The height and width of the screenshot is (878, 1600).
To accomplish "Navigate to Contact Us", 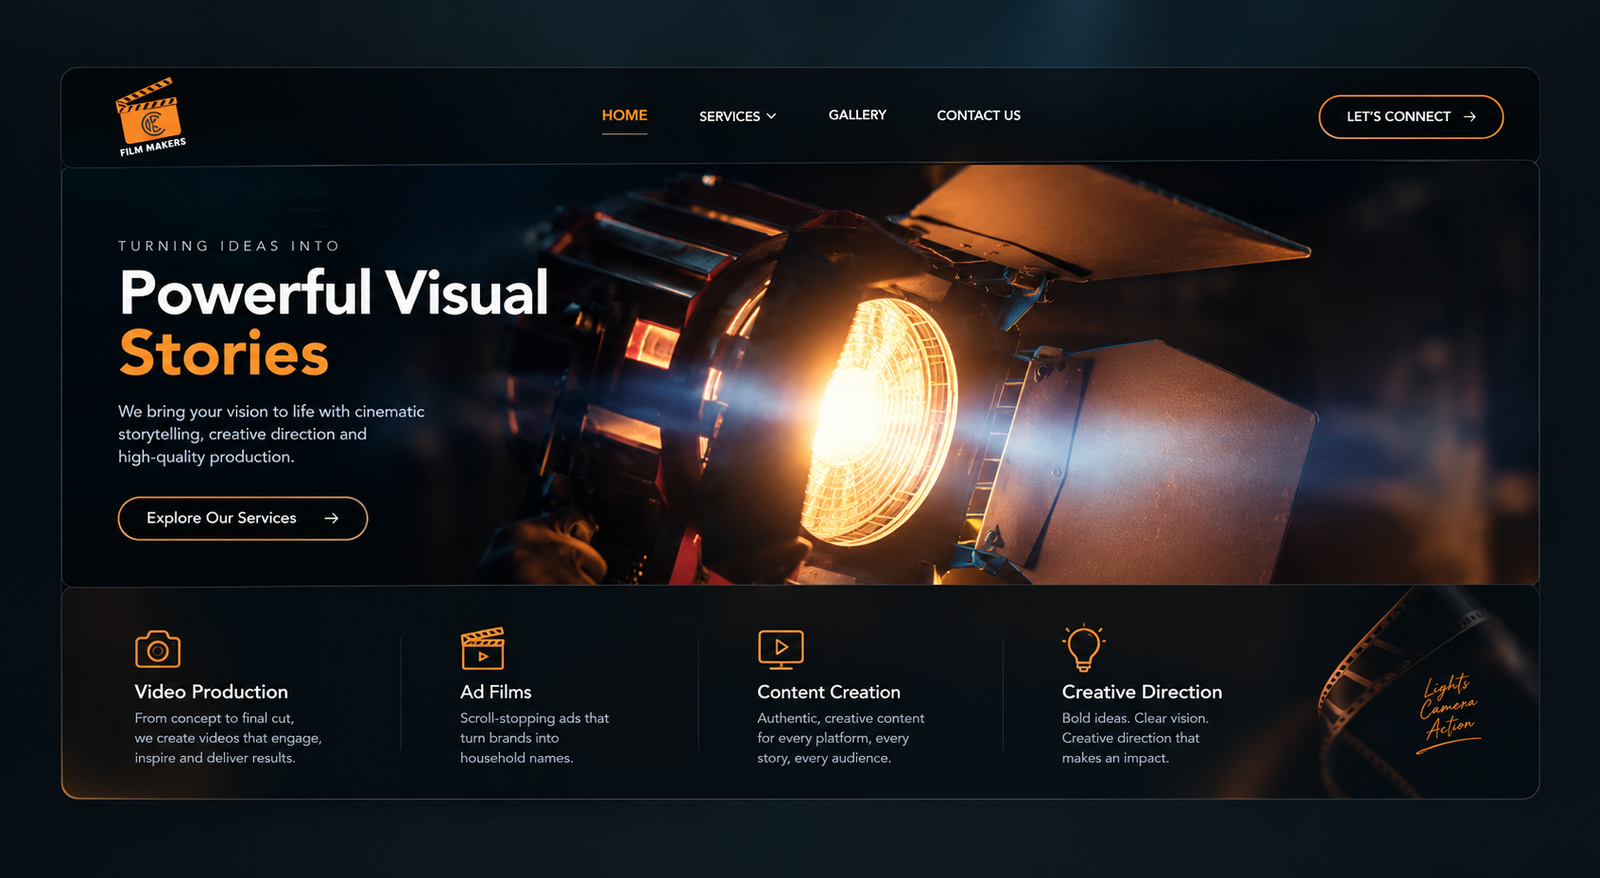I will [x=978, y=115].
